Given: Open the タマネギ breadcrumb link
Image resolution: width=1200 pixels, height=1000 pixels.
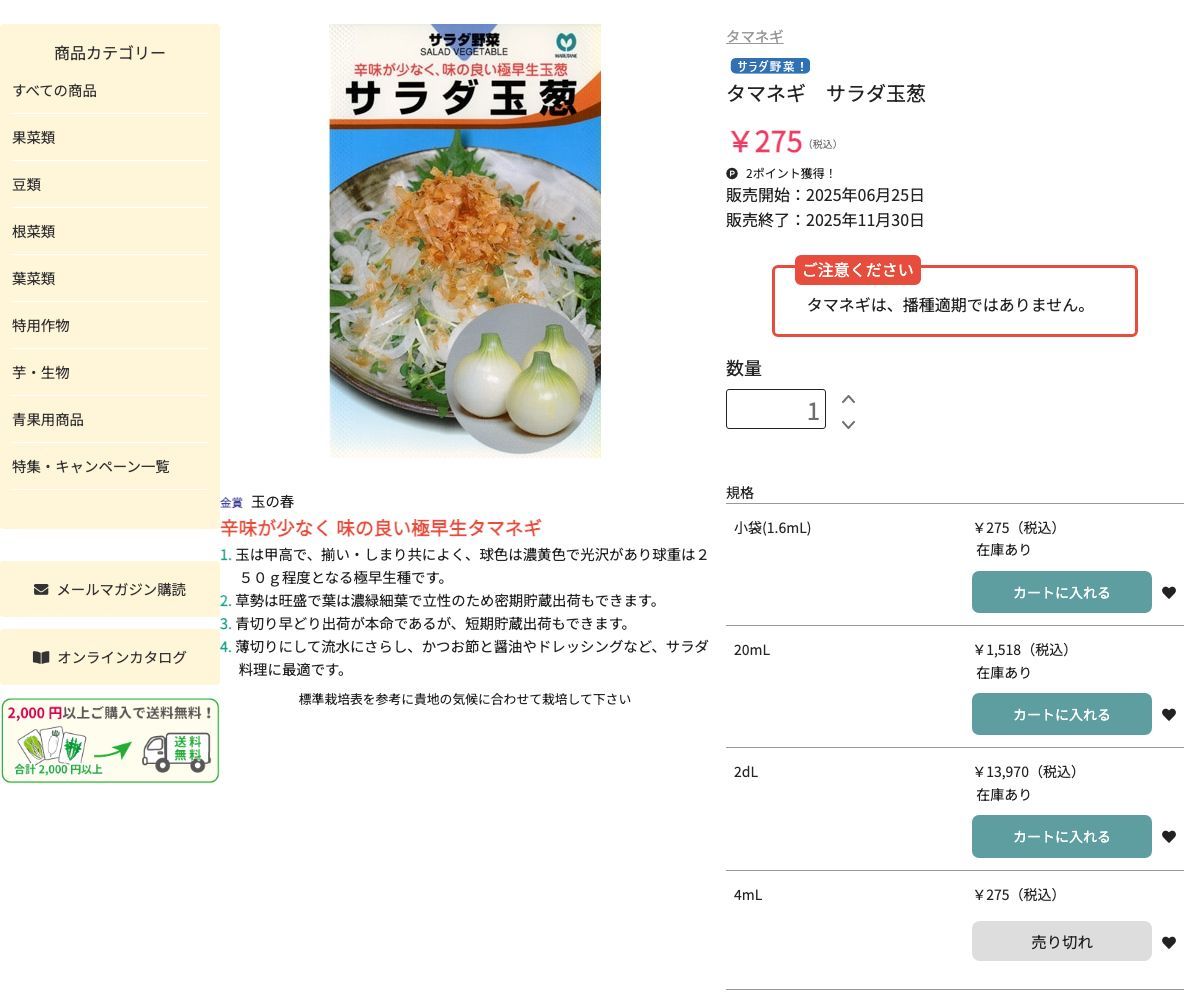Looking at the screenshot, I should click(x=754, y=36).
